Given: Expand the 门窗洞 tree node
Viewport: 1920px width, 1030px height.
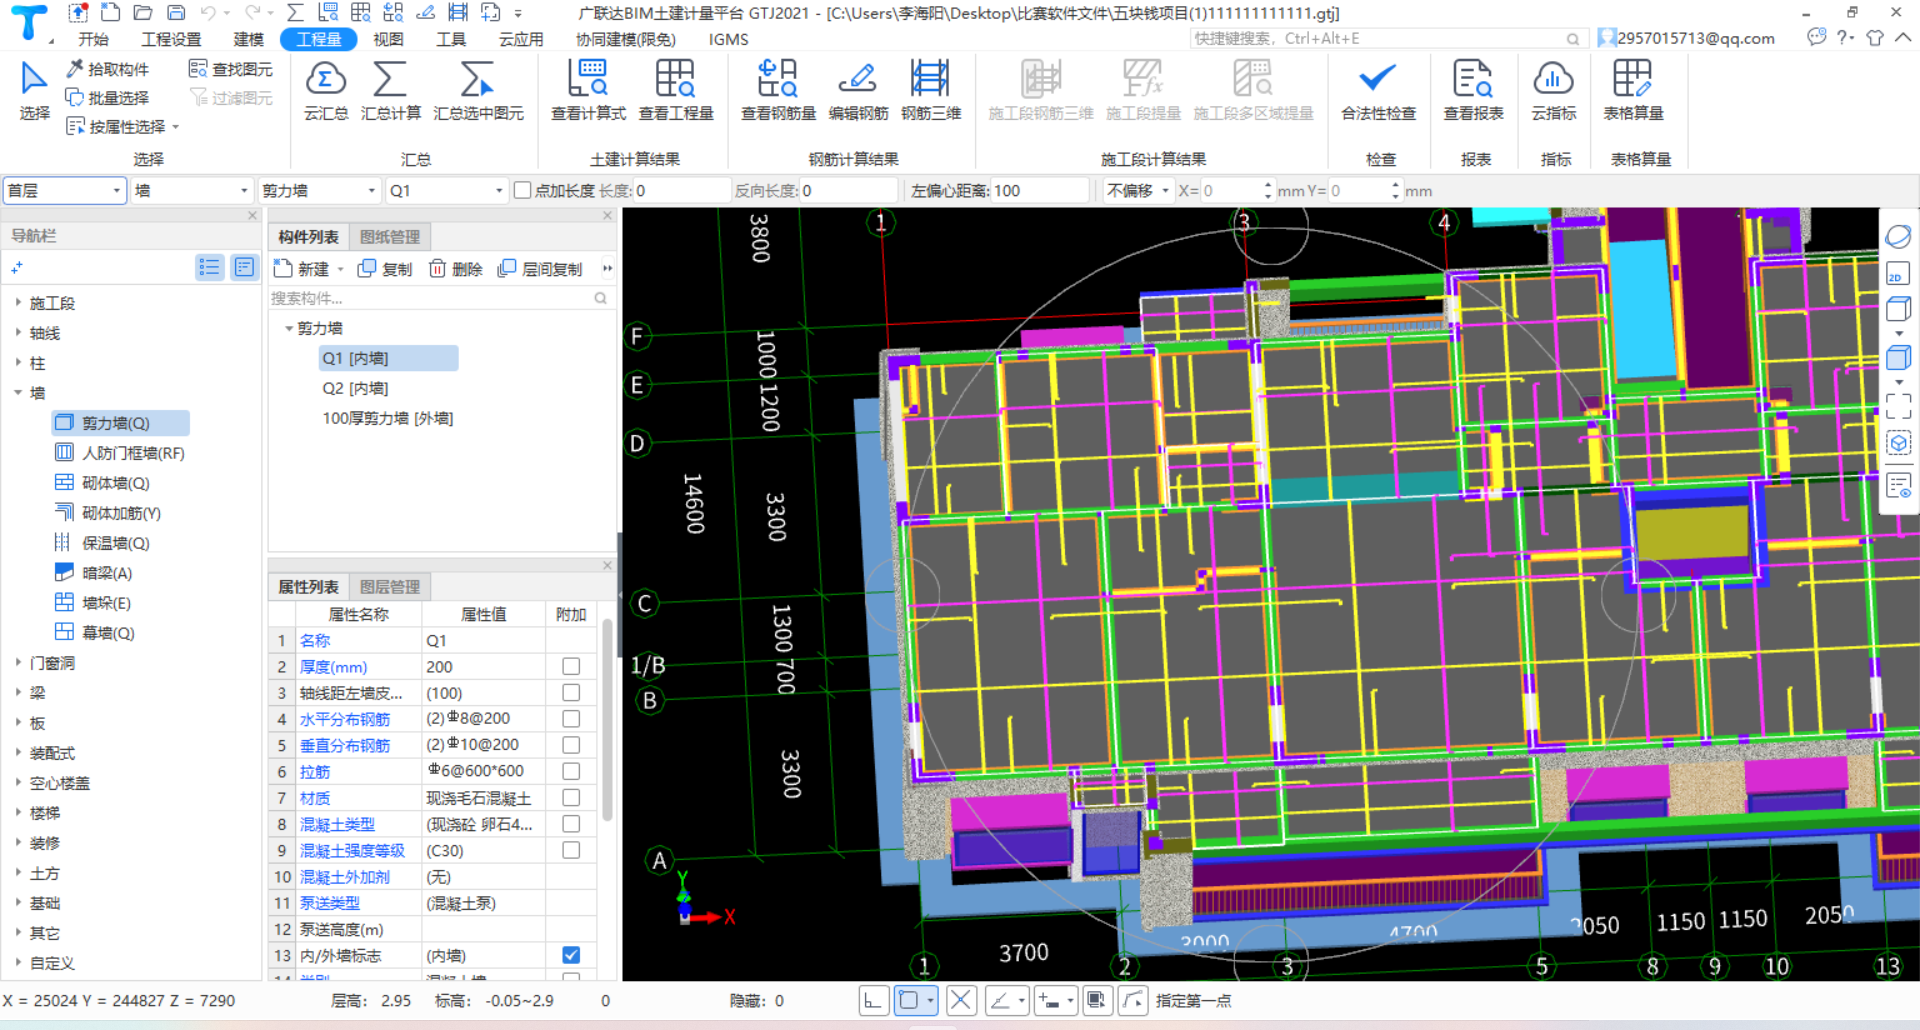Looking at the screenshot, I should point(18,662).
